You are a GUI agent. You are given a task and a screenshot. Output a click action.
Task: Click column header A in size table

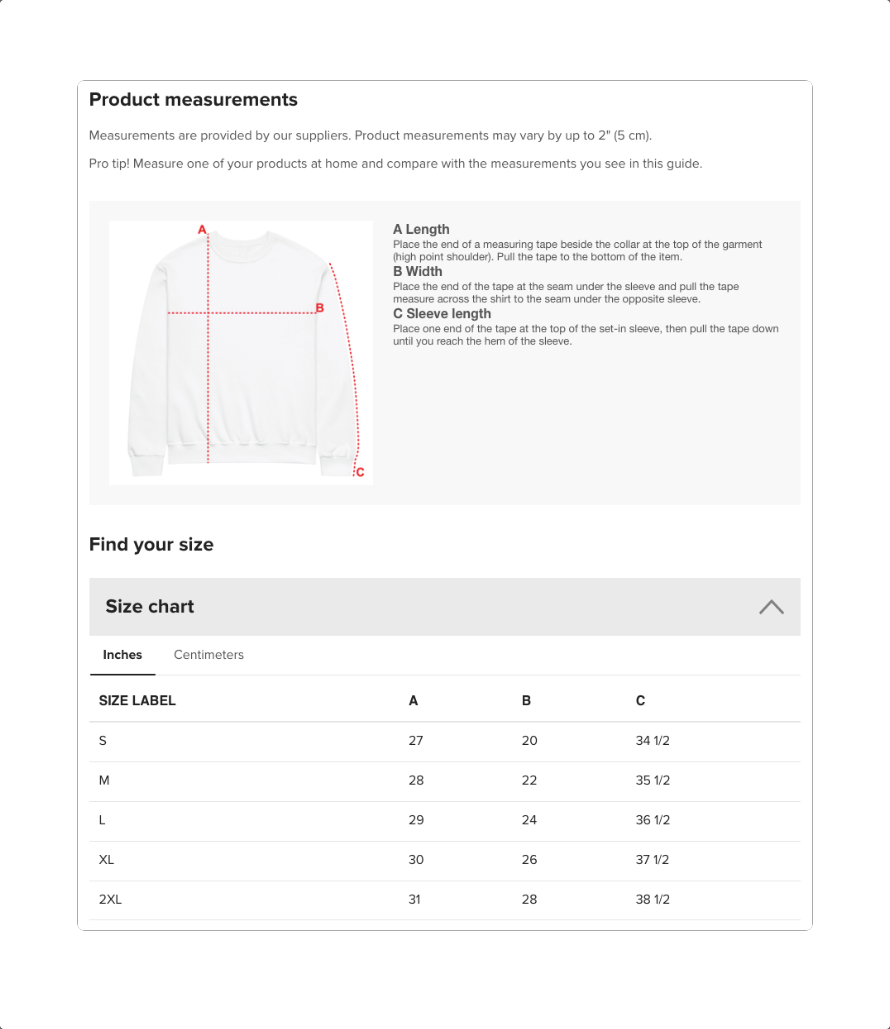coord(414,701)
